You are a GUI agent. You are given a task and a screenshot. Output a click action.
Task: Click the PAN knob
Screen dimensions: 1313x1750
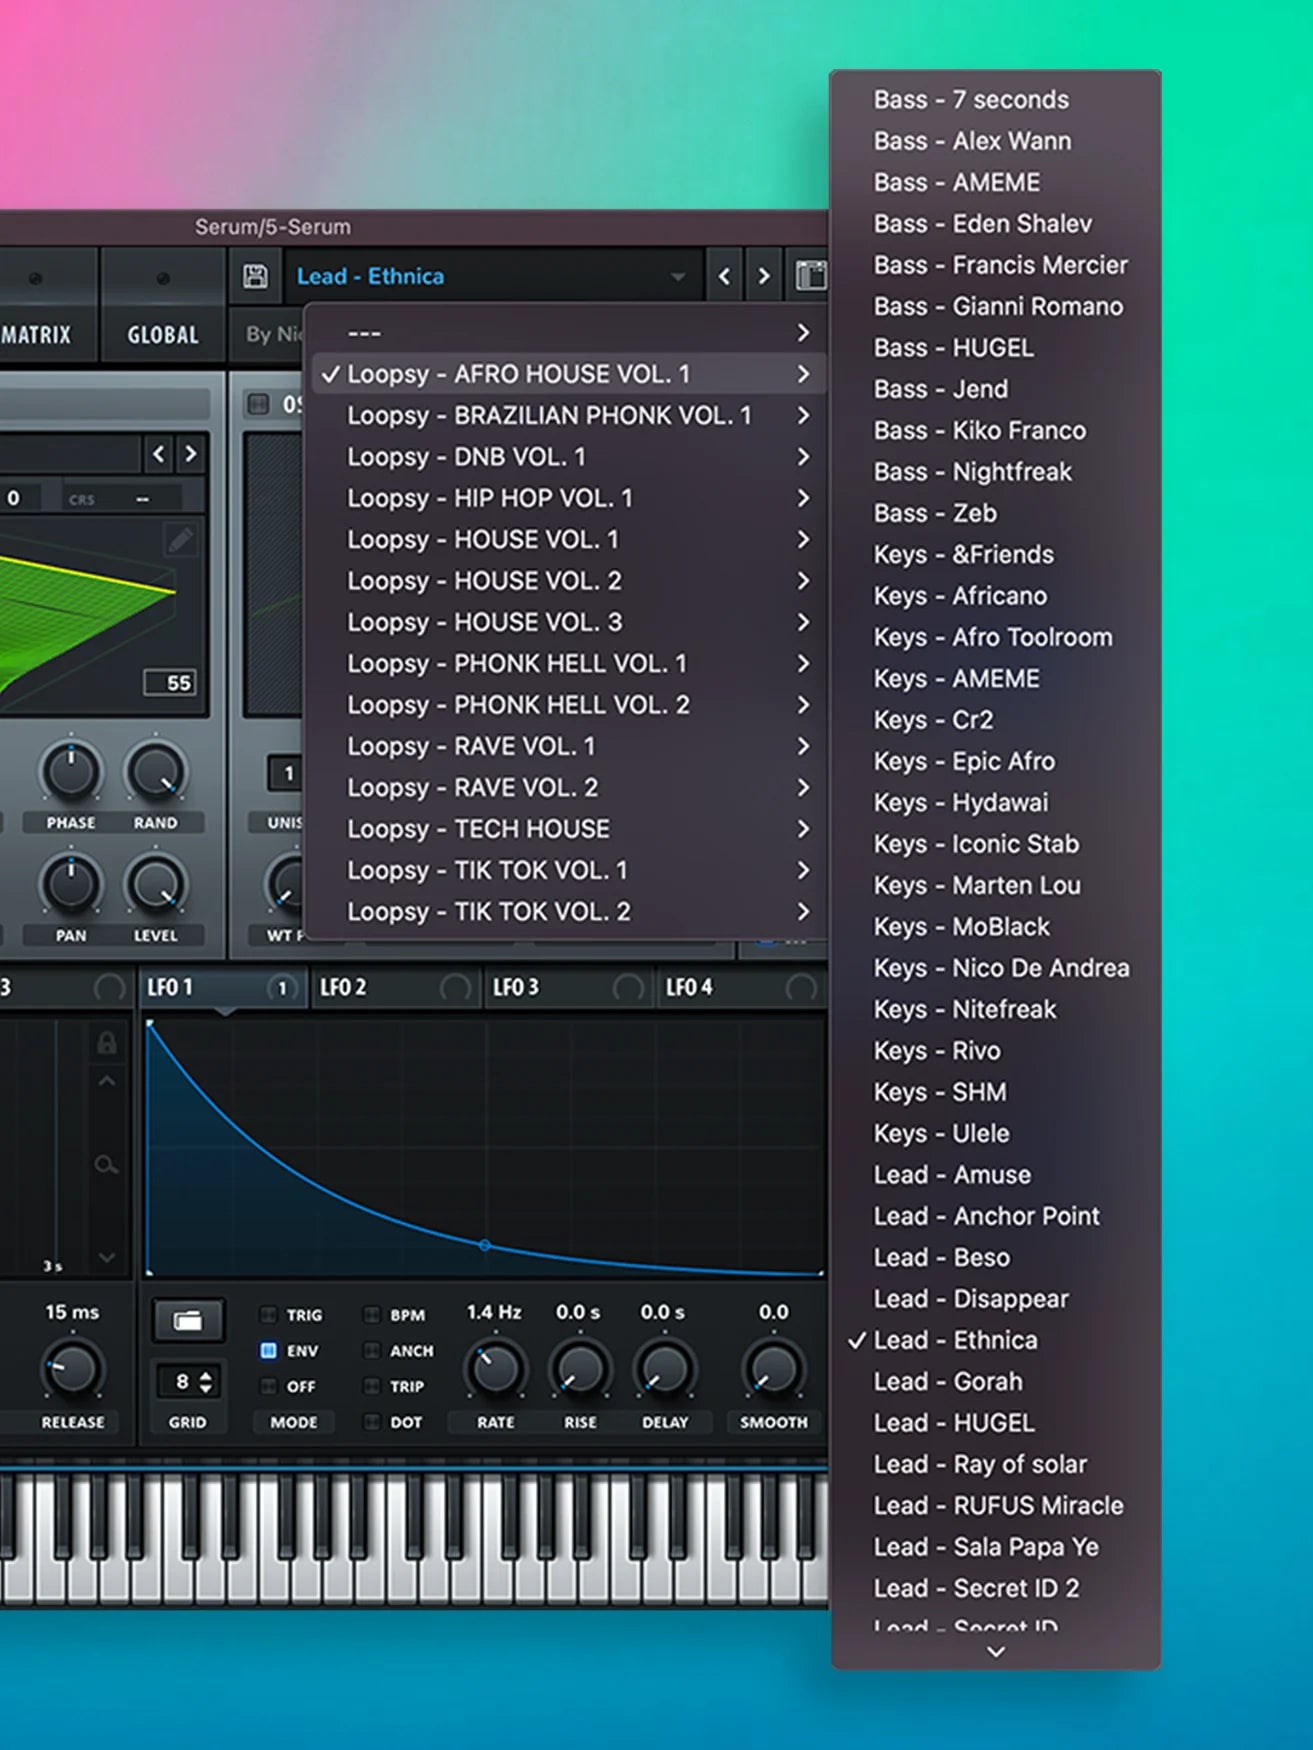[x=70, y=884]
